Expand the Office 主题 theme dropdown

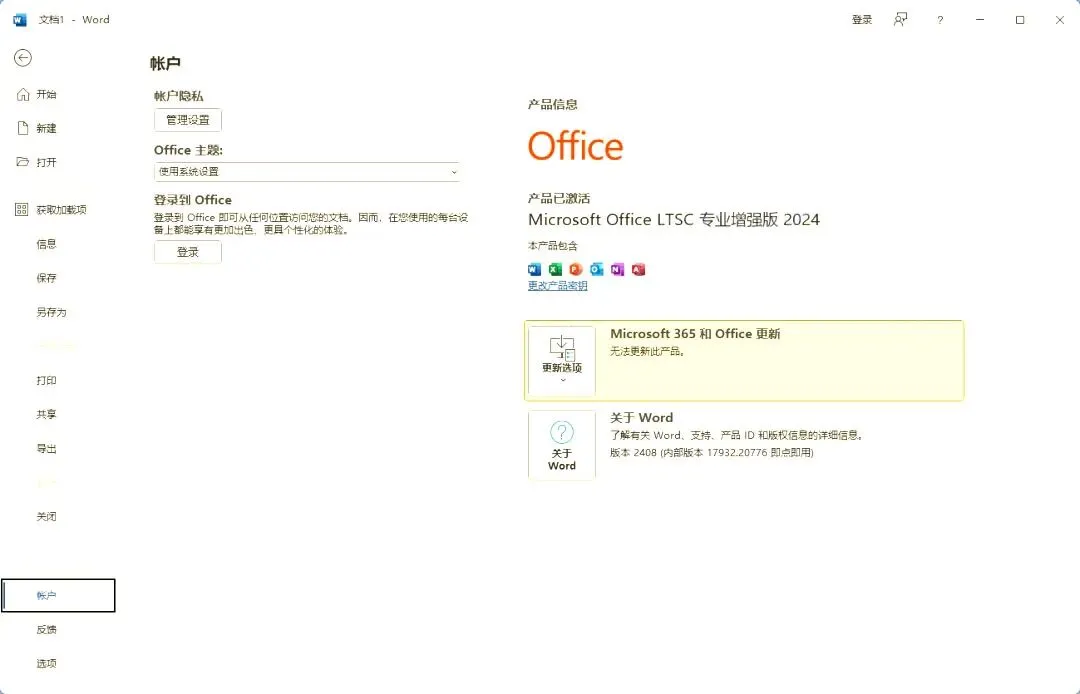(307, 171)
